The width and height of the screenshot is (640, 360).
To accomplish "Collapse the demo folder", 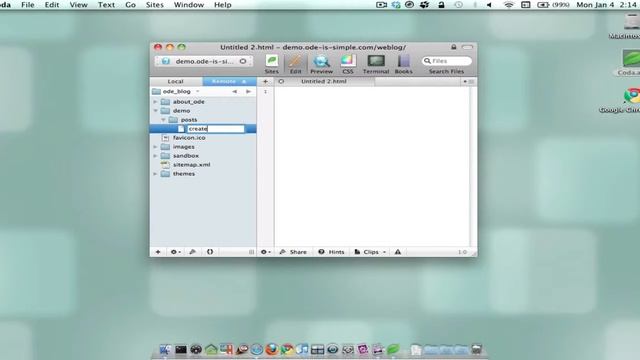I will pos(155,111).
